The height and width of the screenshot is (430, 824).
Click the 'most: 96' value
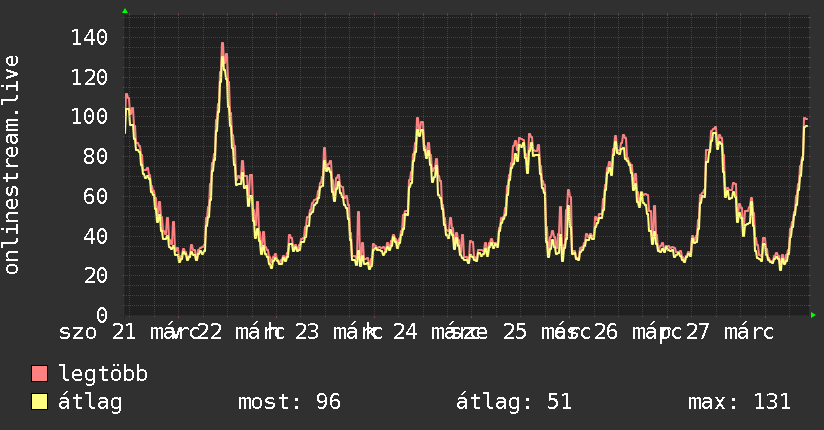[290, 402]
